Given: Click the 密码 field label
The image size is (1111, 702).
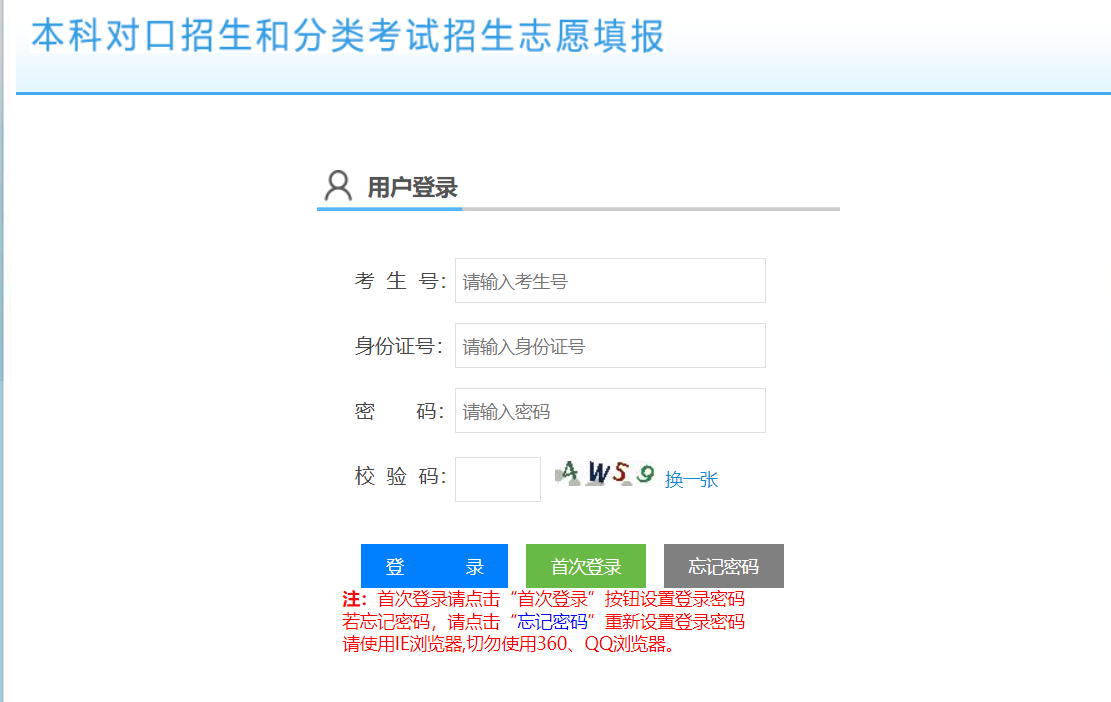Looking at the screenshot, I should pos(398,412).
